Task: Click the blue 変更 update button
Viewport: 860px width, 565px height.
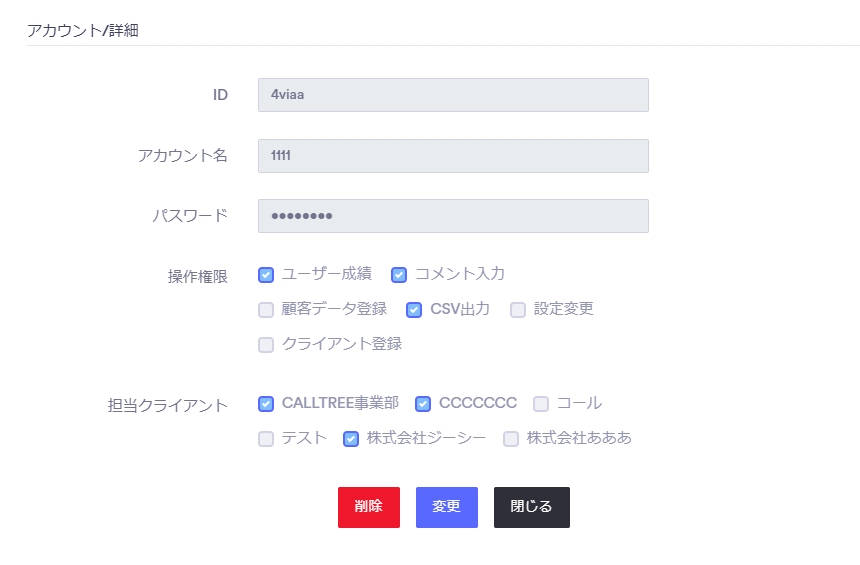Action: pyautogui.click(x=446, y=507)
